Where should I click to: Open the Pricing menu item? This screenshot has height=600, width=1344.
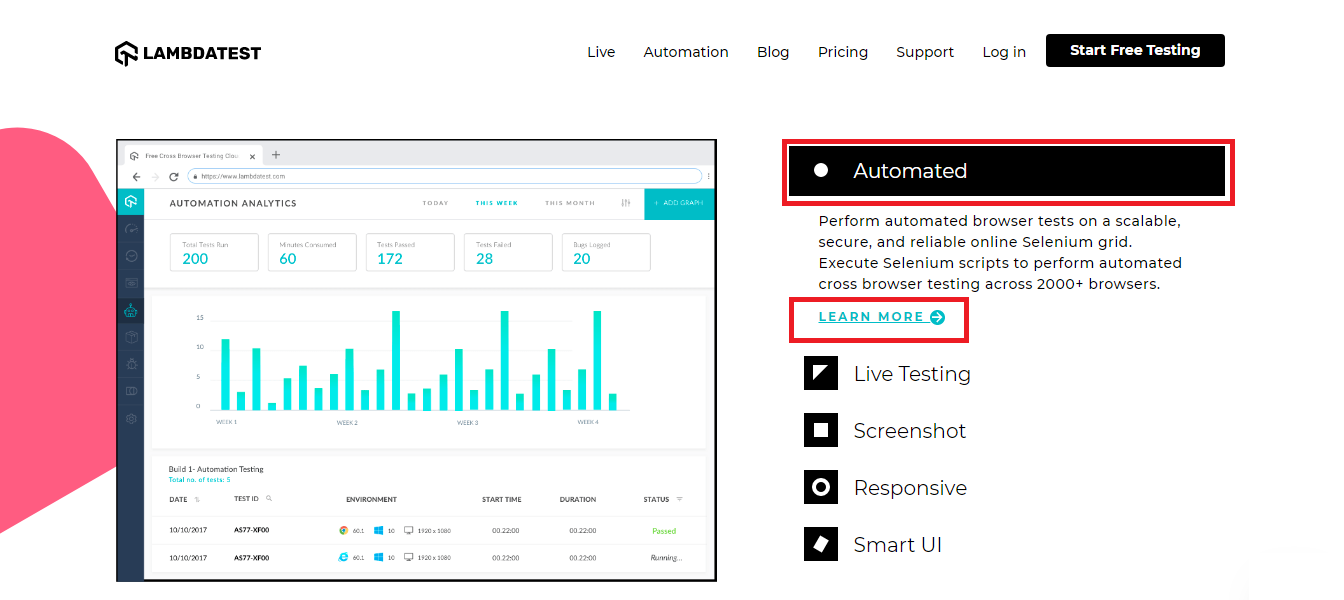(x=843, y=52)
